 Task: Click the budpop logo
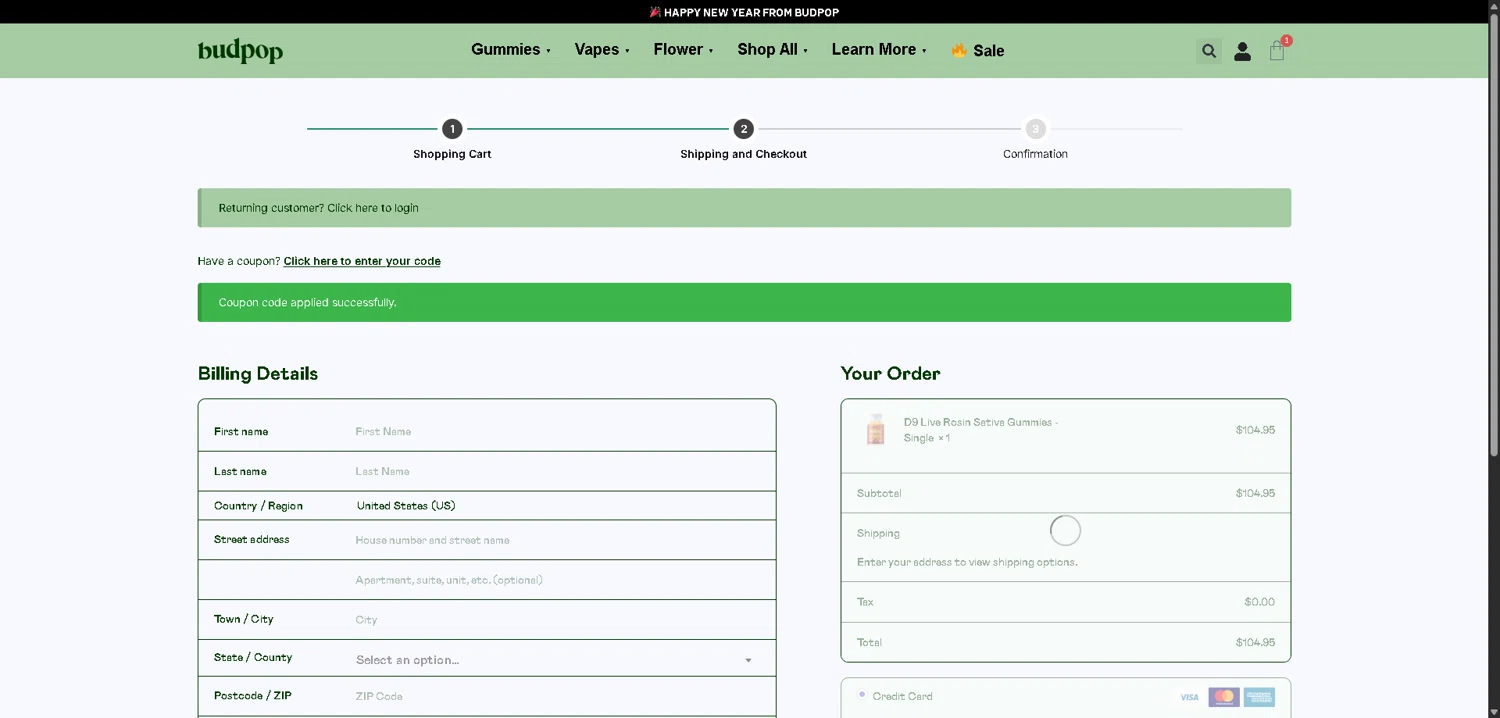(x=240, y=51)
